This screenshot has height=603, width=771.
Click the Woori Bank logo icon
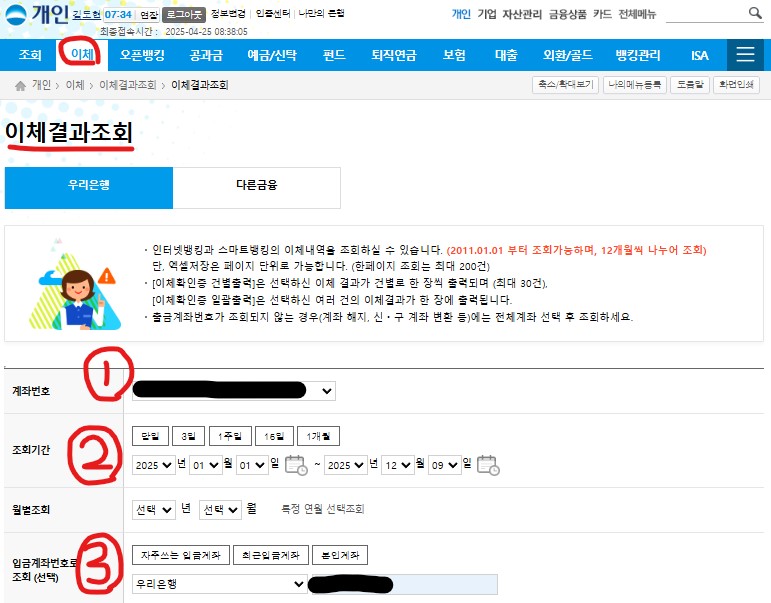click(x=16, y=15)
